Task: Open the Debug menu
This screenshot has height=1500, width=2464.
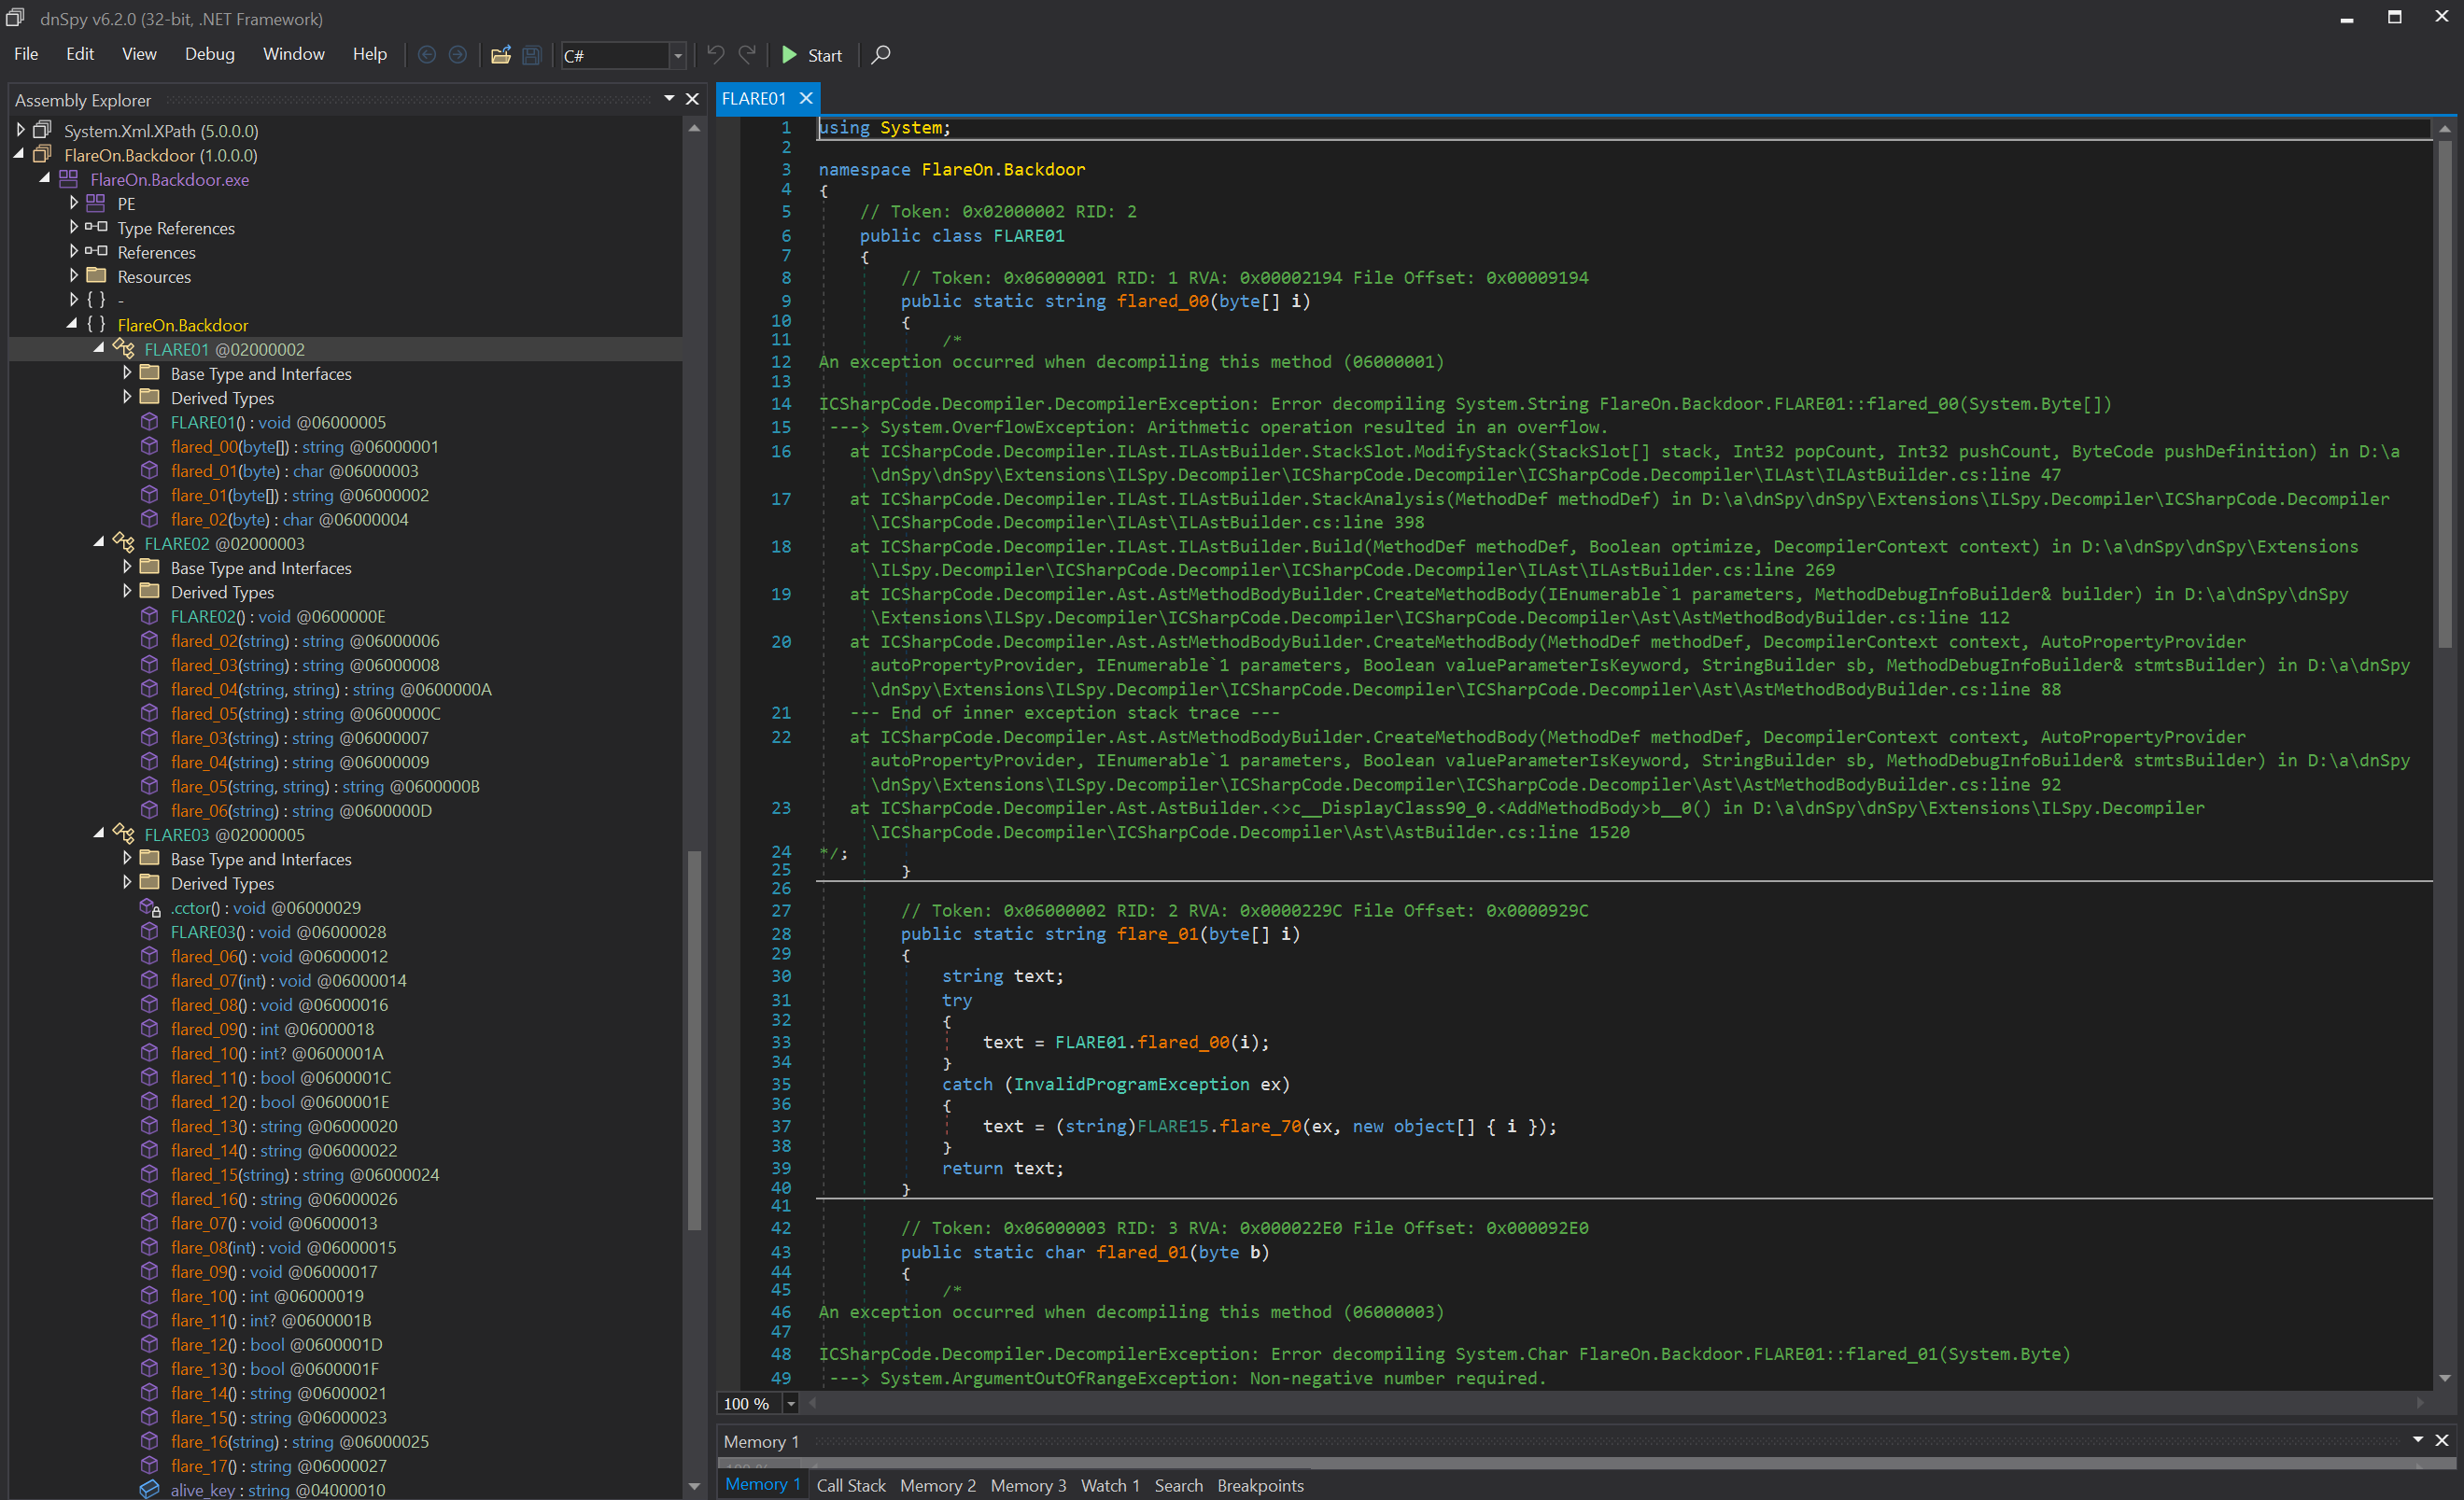Action: click(x=209, y=54)
